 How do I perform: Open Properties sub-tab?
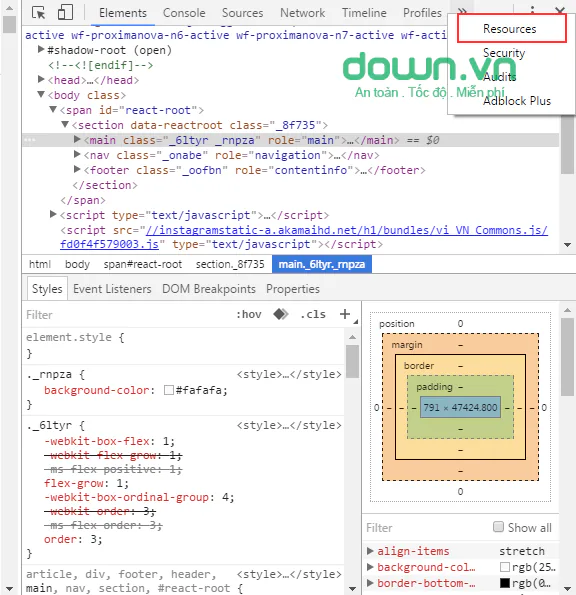point(293,289)
